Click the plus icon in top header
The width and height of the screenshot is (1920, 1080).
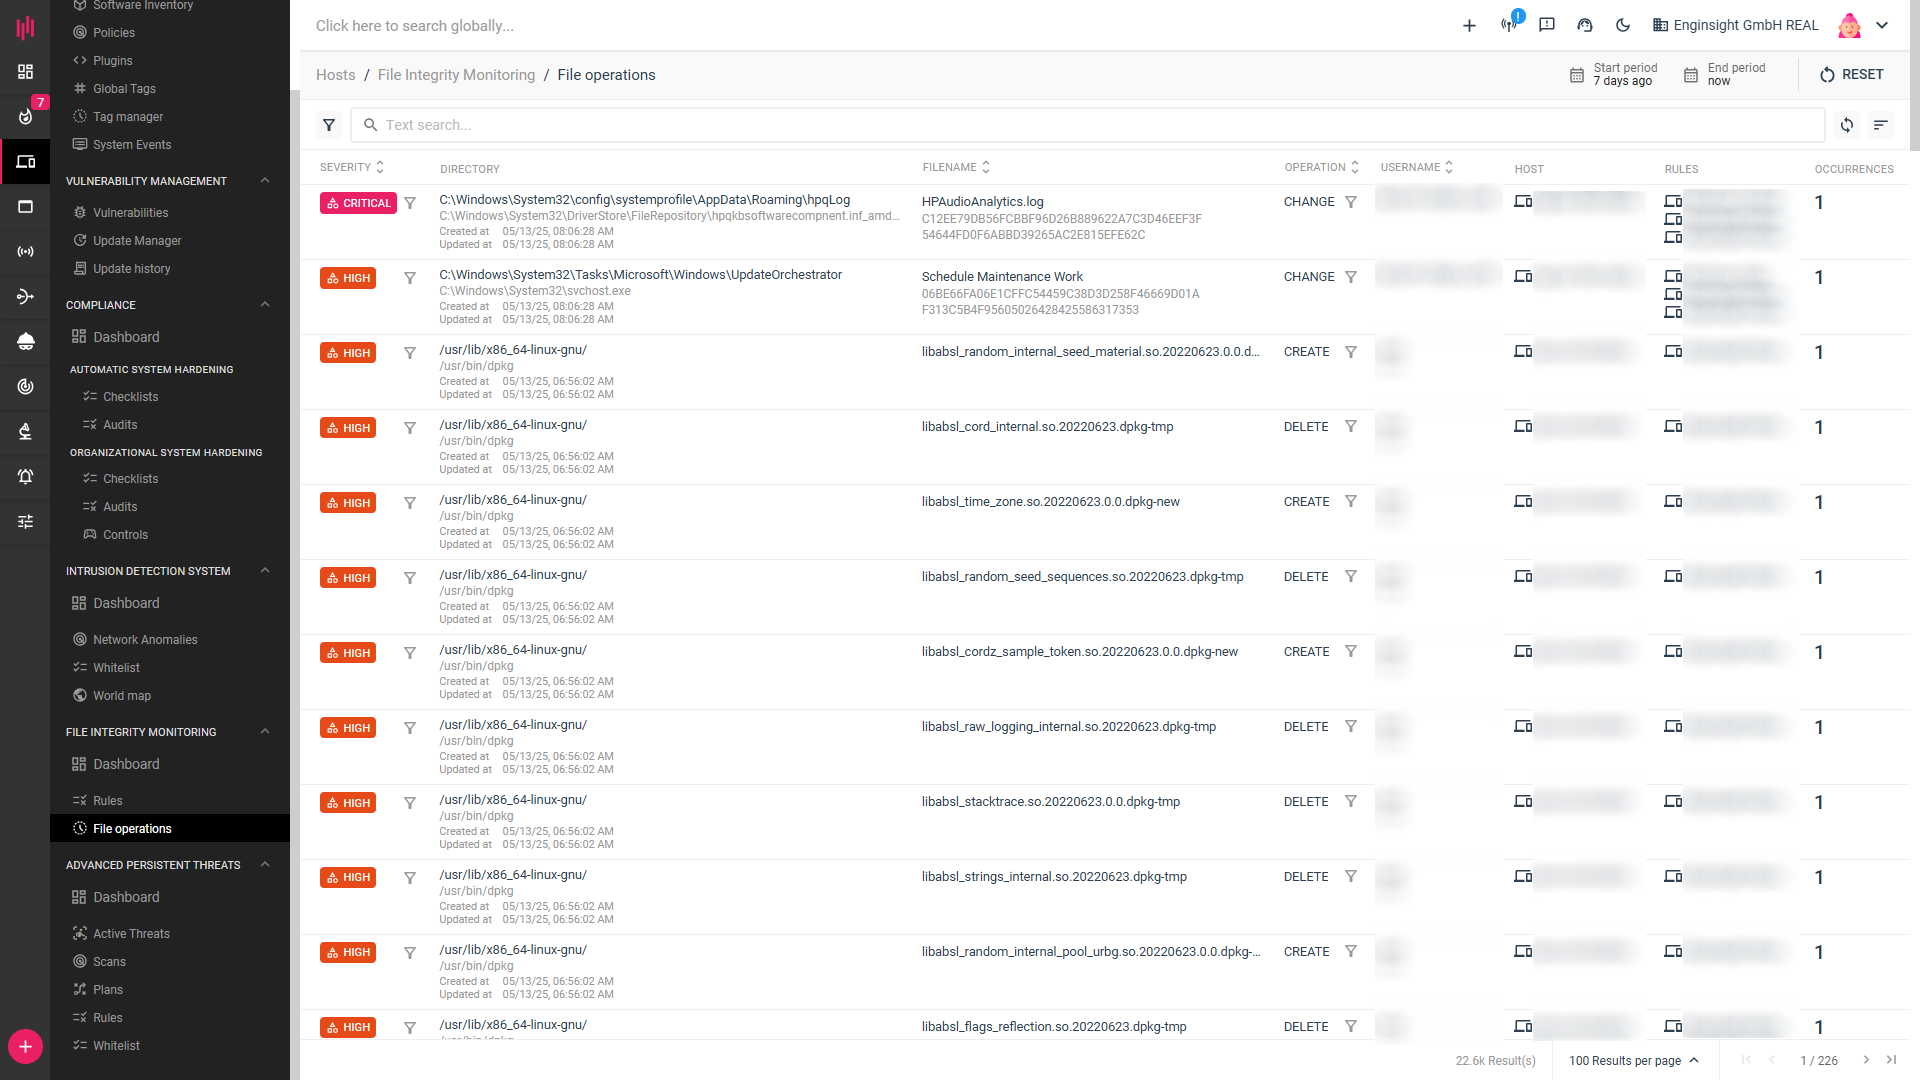[x=1469, y=25]
